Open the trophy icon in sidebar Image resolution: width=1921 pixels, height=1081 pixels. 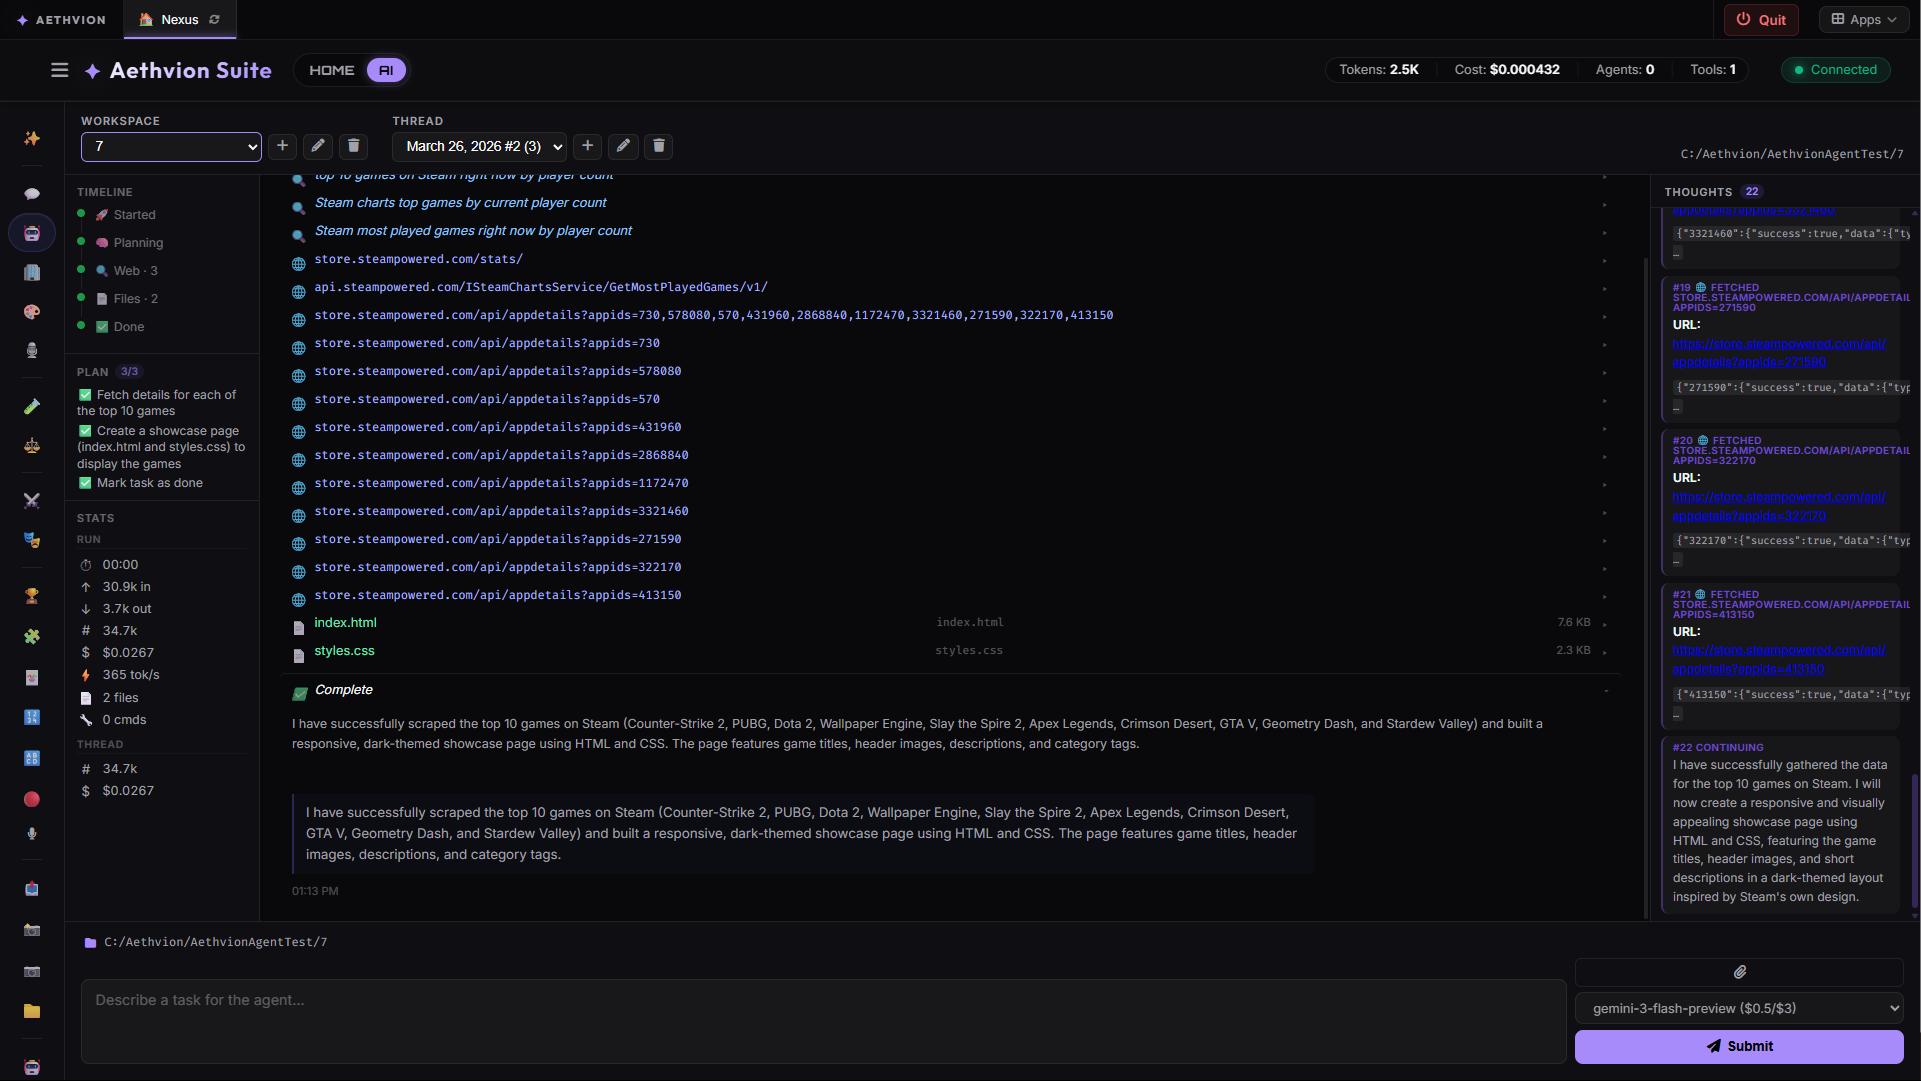pyautogui.click(x=32, y=596)
